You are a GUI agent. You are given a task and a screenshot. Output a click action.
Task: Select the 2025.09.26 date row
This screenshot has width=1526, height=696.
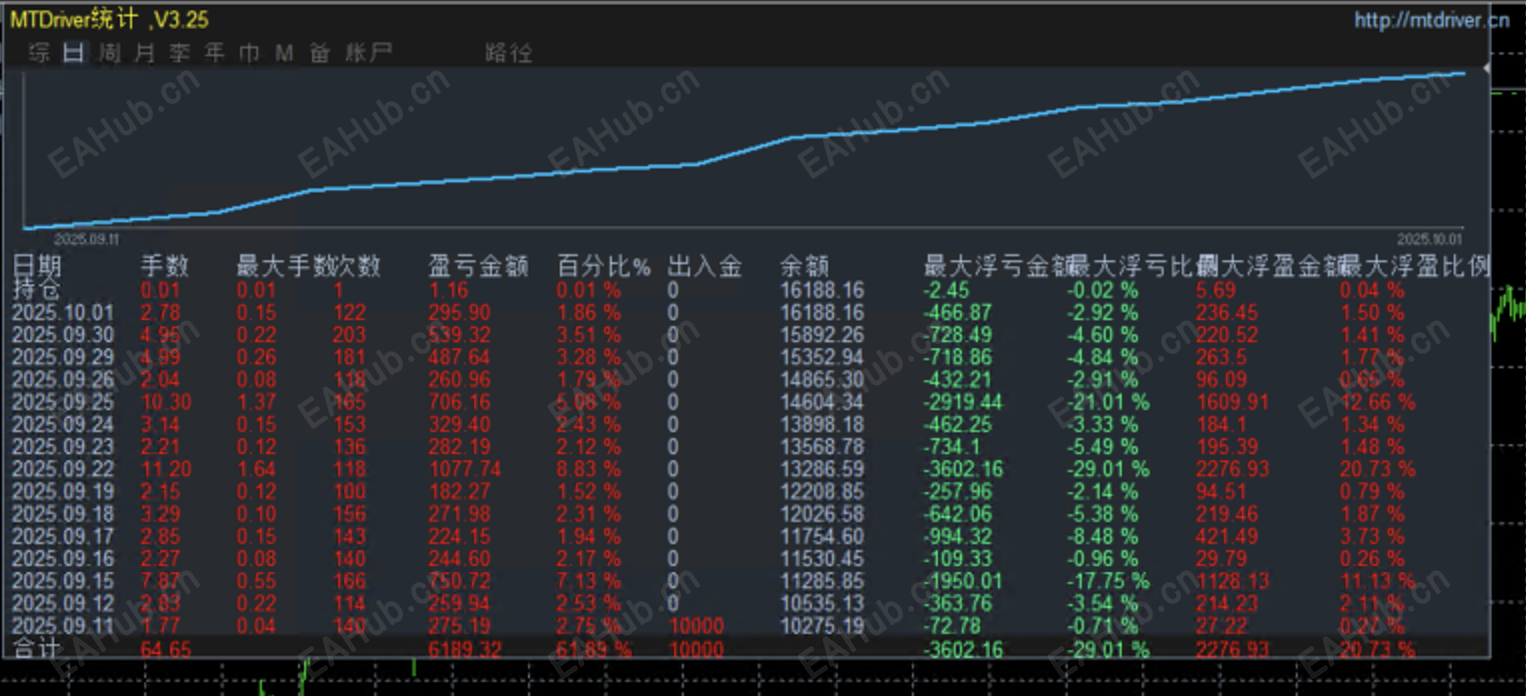62,380
